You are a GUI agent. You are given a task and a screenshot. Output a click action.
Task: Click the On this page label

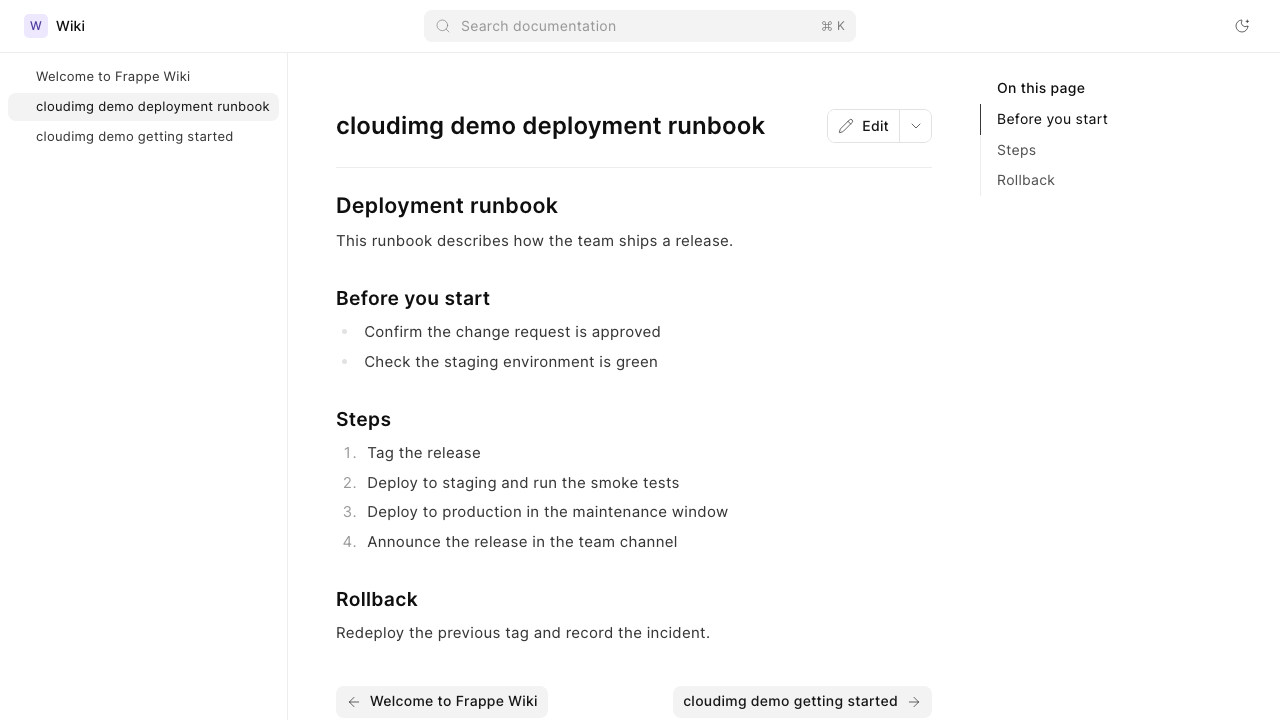(1041, 88)
